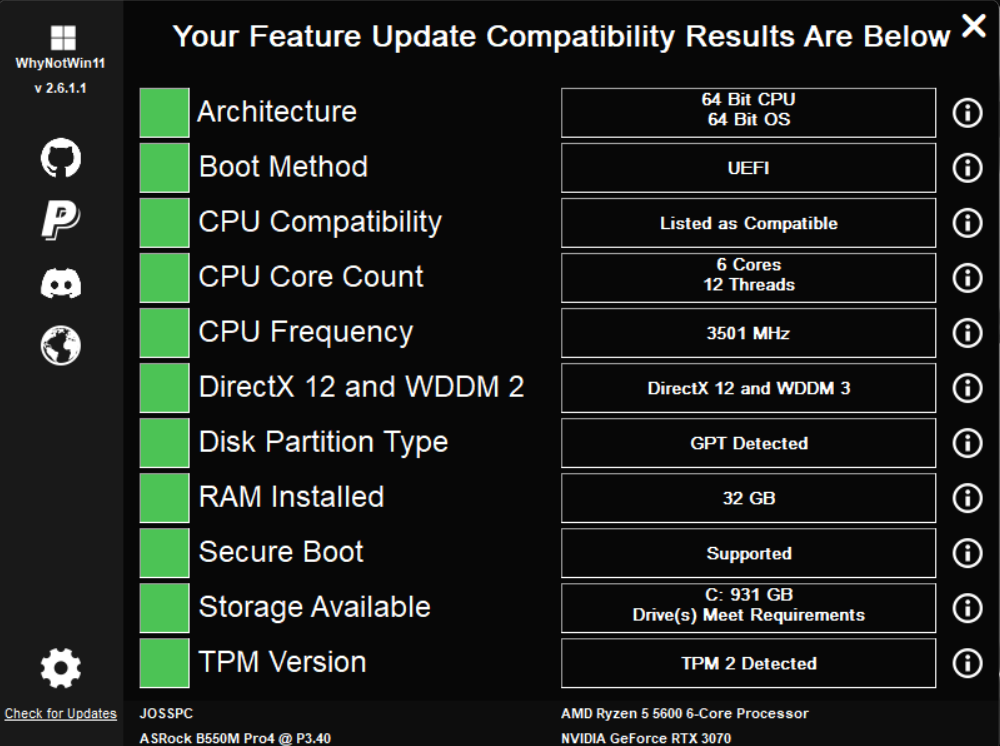Show info for the TPM Version check
1000x746 pixels.
967,662
